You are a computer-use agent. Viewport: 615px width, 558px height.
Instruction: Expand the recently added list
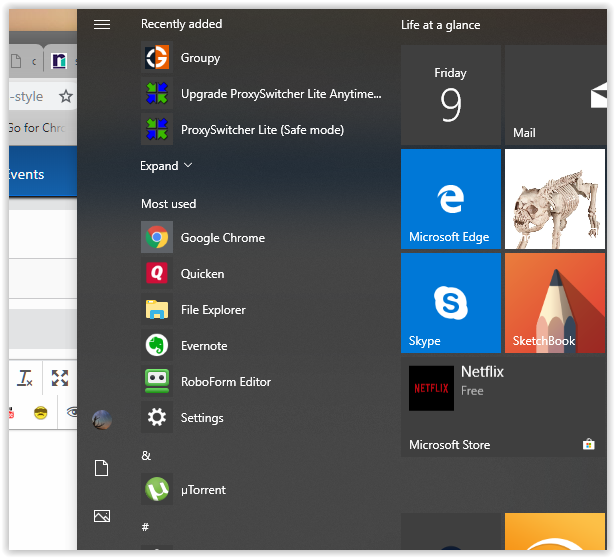click(x=166, y=166)
